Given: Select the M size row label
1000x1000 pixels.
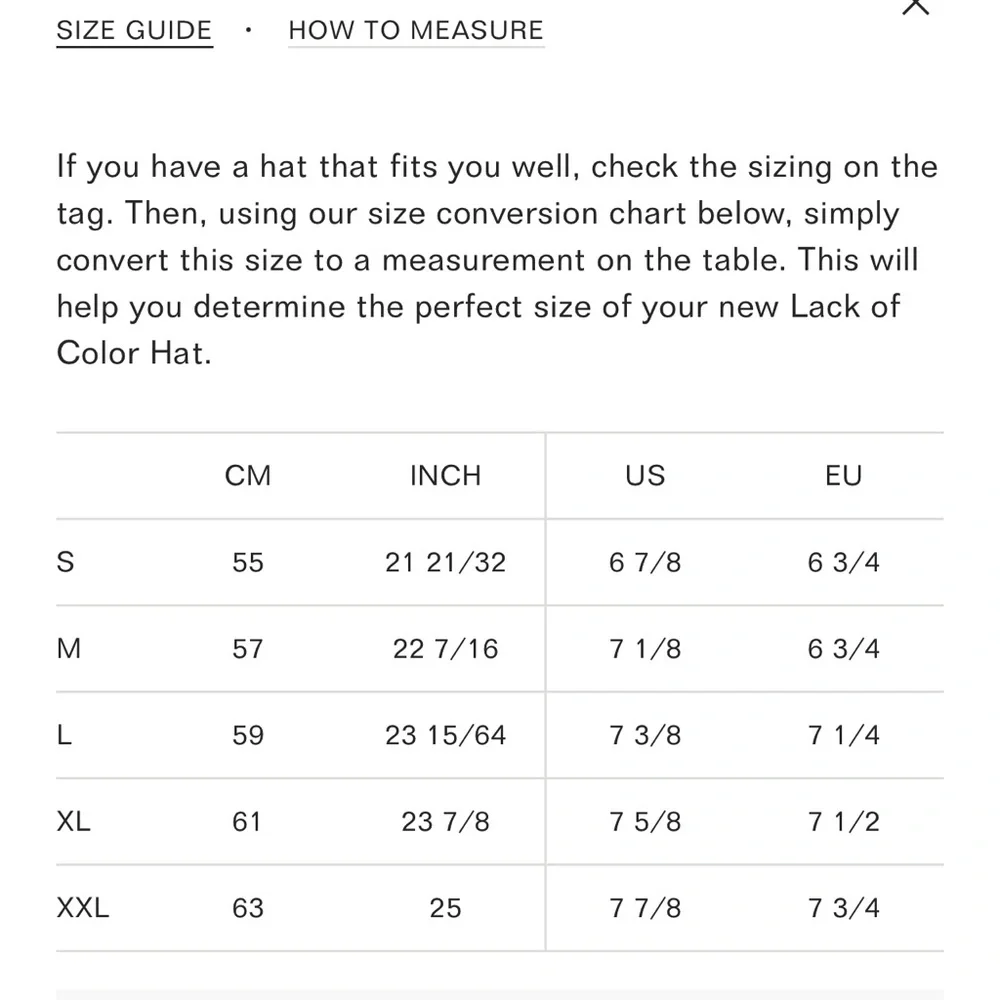Looking at the screenshot, I should pyautogui.click(x=69, y=649).
